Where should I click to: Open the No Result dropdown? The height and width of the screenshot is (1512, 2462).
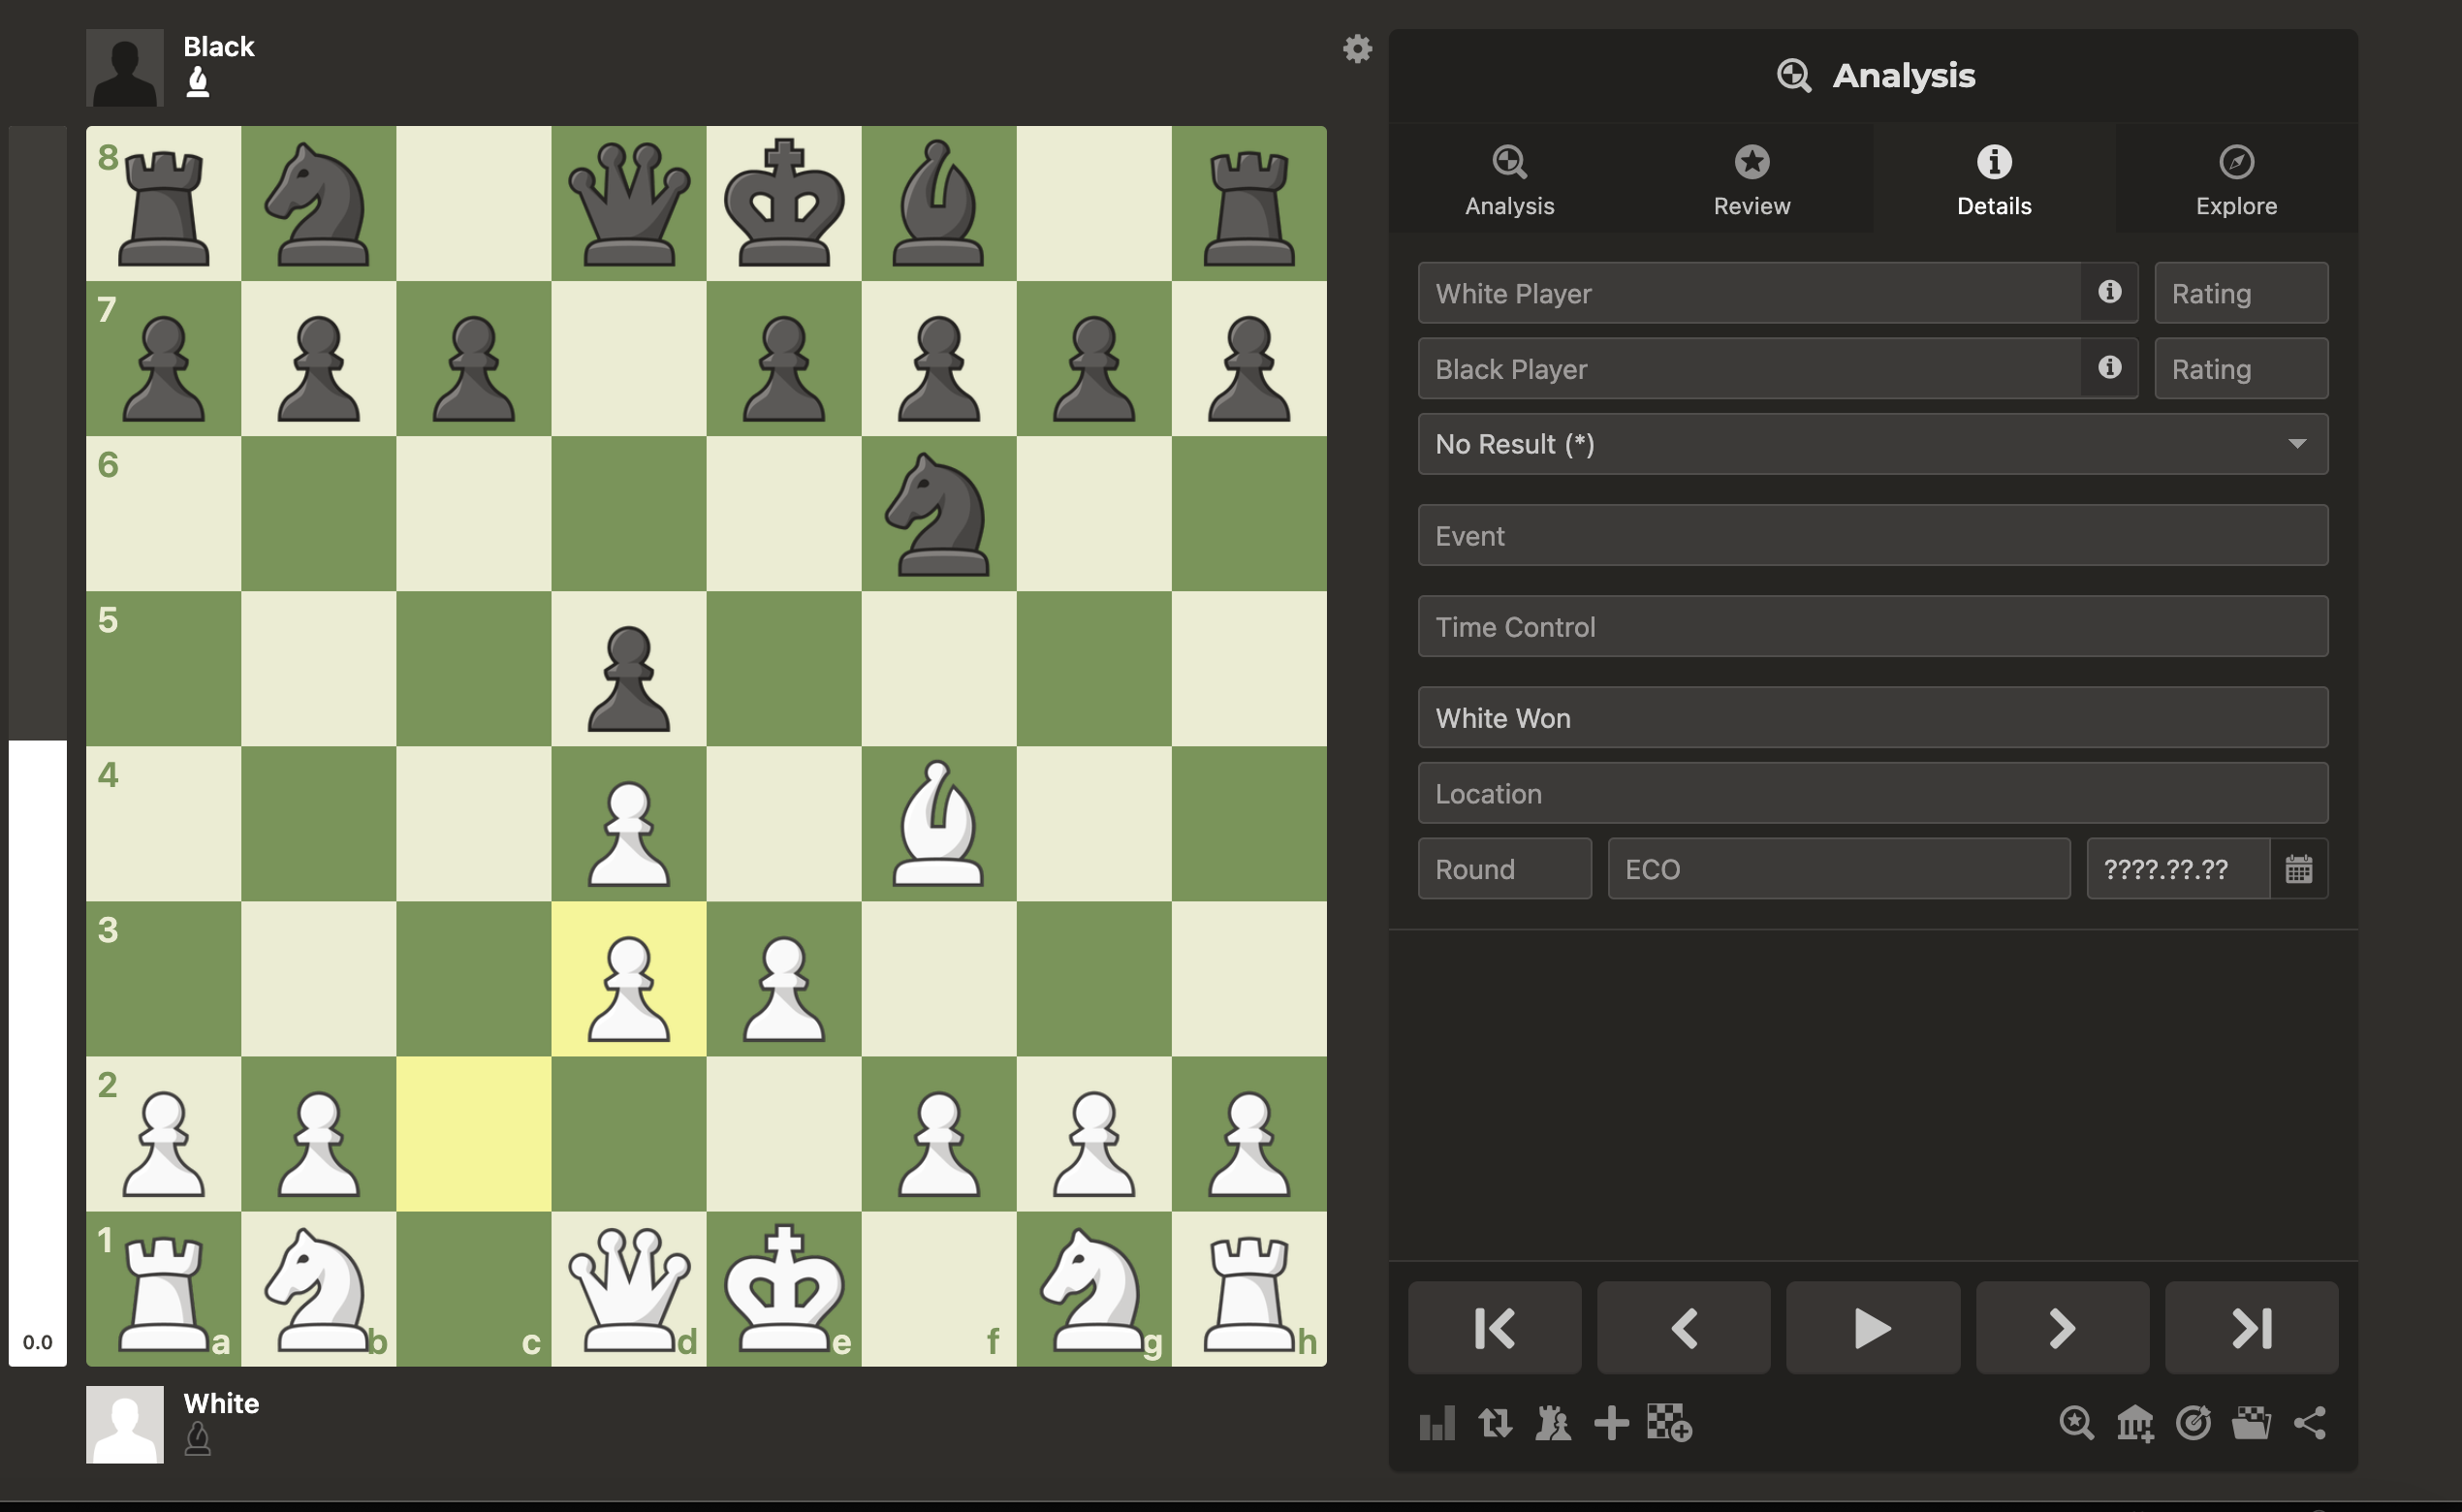click(x=1872, y=444)
